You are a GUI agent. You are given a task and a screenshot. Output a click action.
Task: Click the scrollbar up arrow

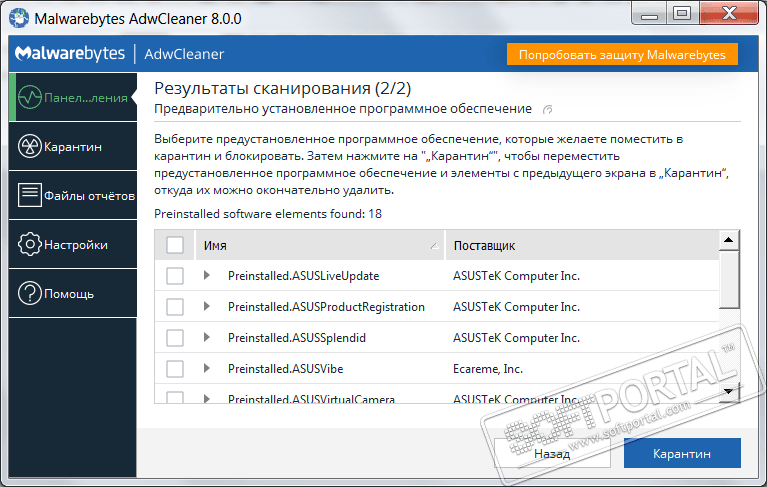point(729,240)
